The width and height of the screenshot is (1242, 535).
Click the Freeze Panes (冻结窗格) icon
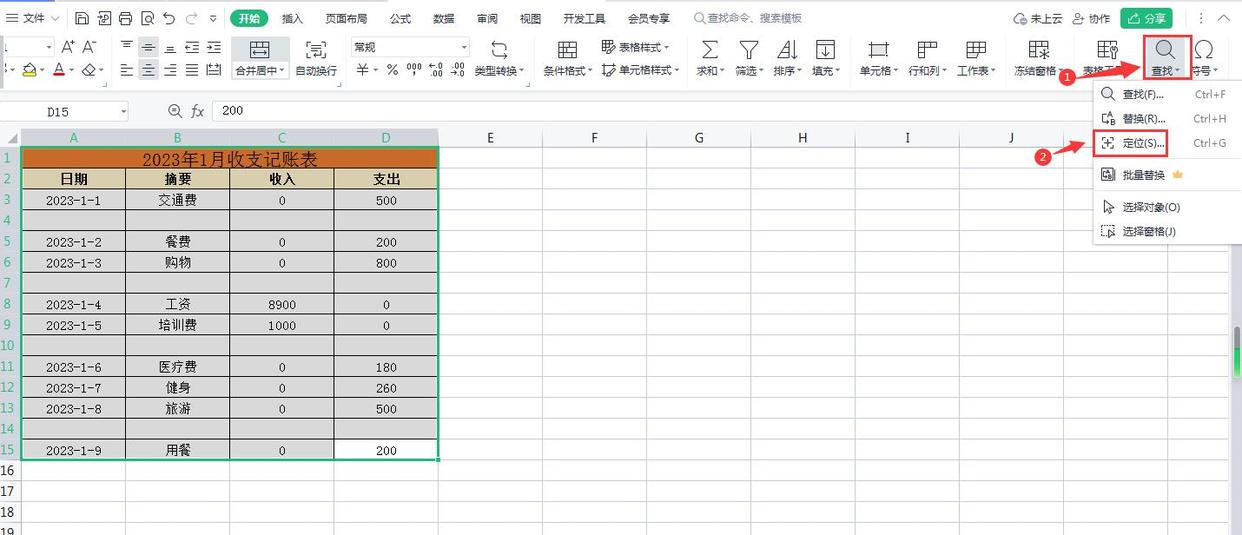tap(1039, 51)
